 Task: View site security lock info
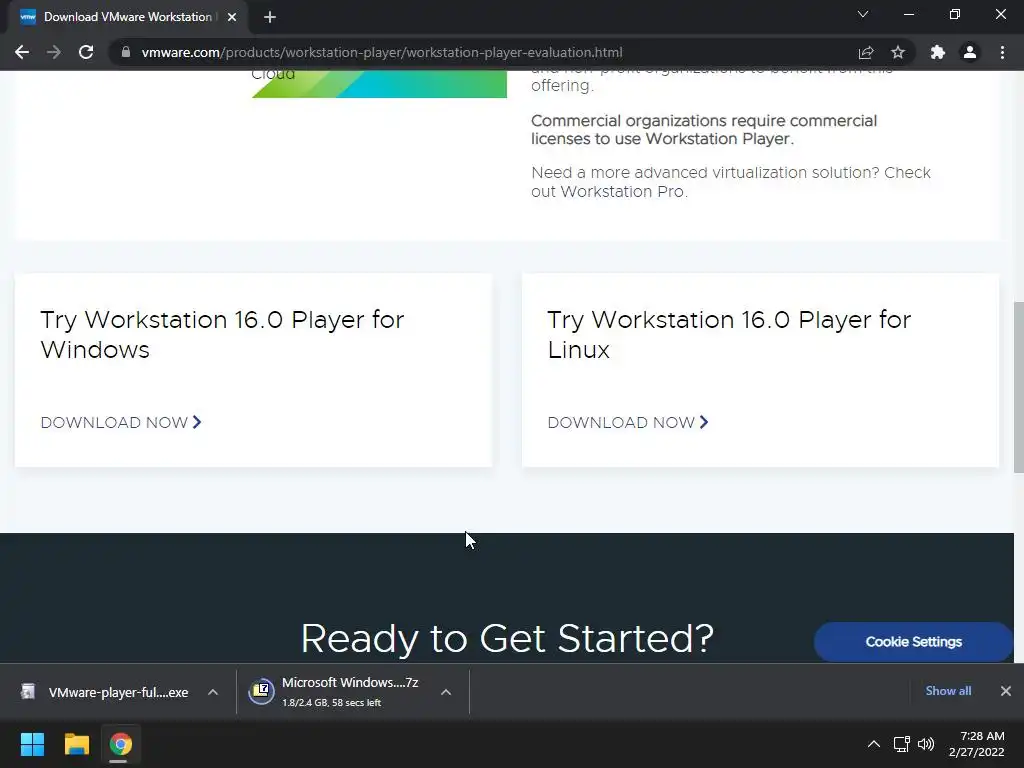(x=125, y=52)
